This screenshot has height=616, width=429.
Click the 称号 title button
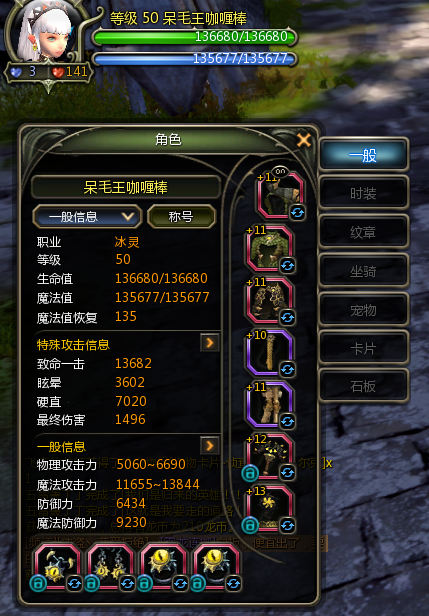coord(182,216)
